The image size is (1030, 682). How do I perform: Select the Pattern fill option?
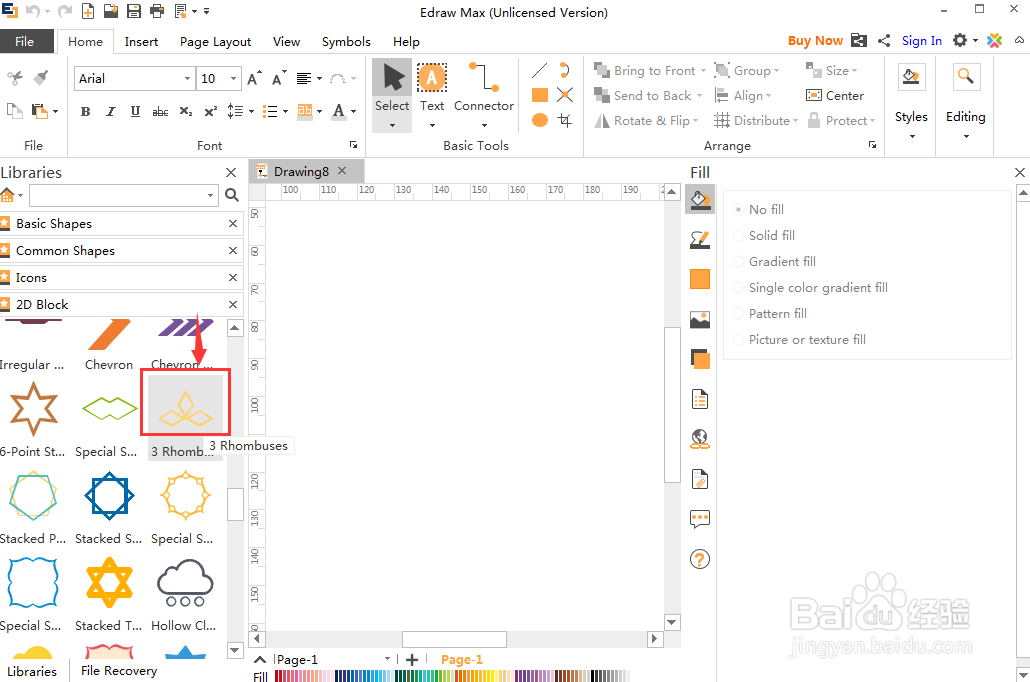coord(770,313)
